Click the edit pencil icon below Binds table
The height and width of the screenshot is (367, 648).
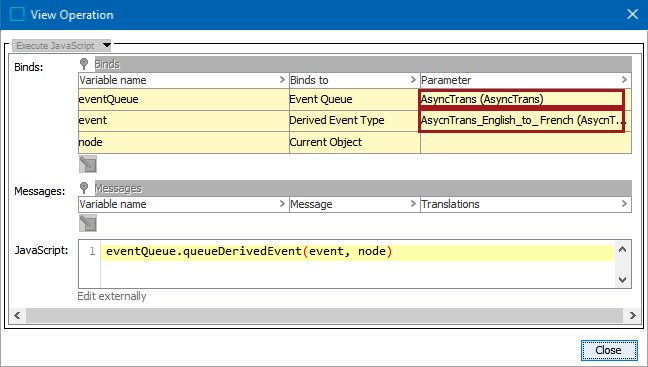pos(88,164)
